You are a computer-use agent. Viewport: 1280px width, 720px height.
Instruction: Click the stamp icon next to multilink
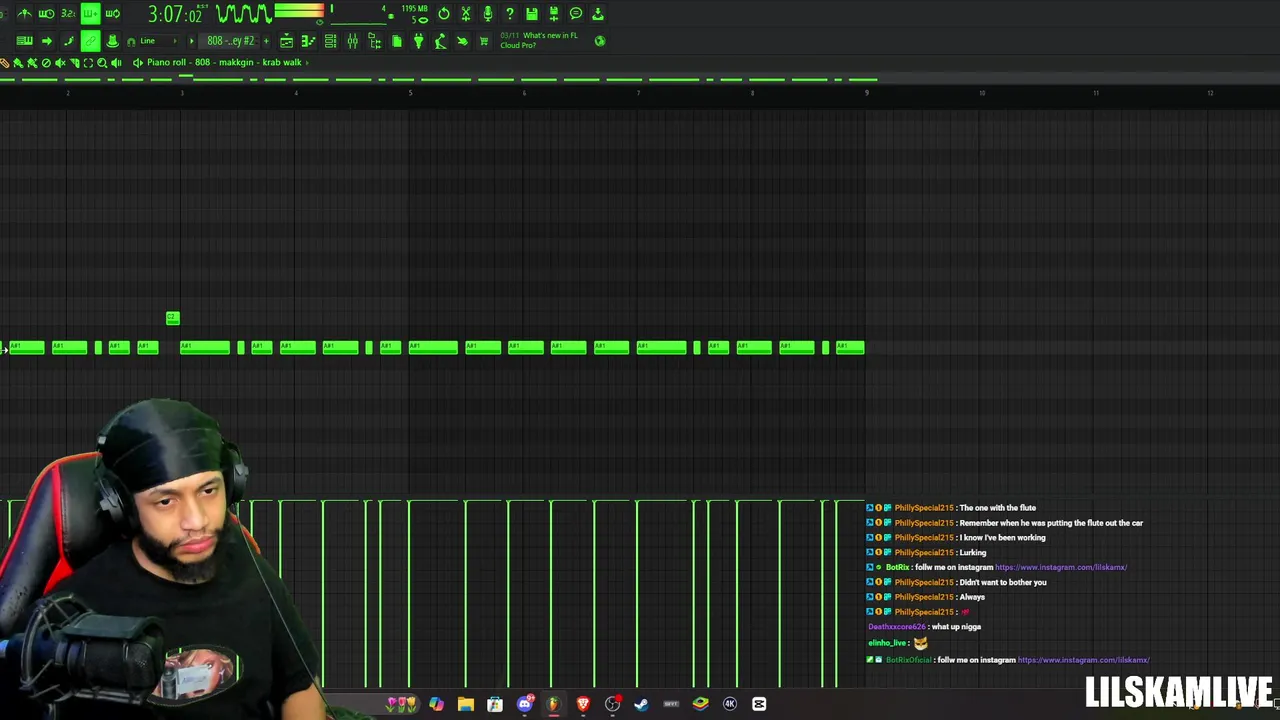(x=112, y=41)
